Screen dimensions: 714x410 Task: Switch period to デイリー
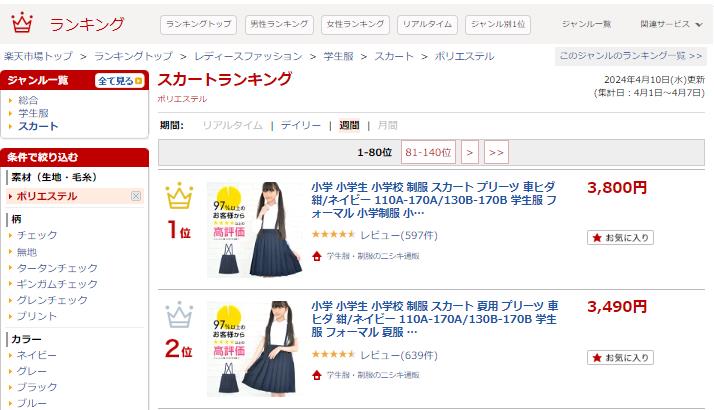301,125
